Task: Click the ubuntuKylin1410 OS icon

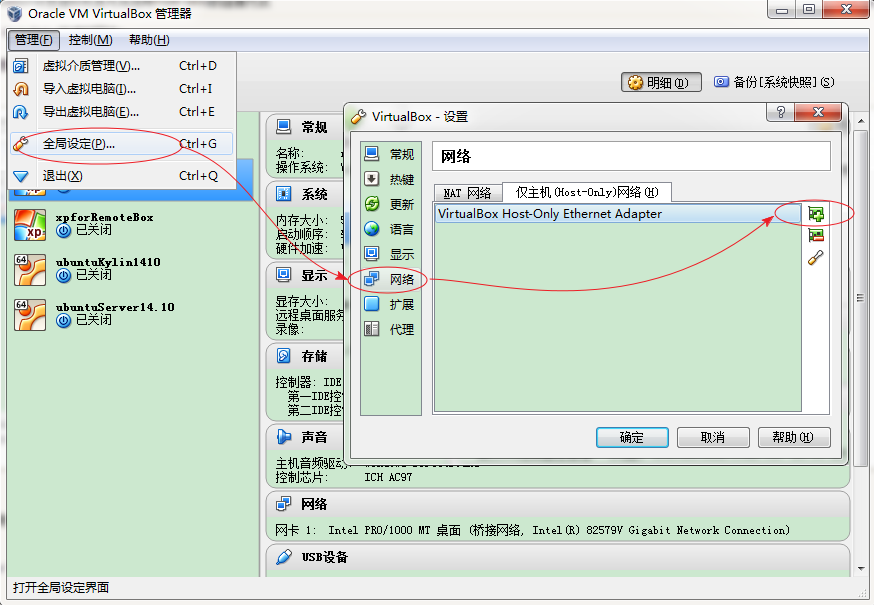Action: pos(30,270)
